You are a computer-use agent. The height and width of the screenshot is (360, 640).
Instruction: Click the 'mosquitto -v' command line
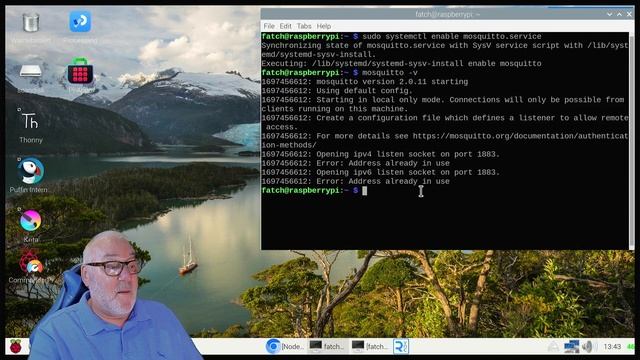point(390,73)
